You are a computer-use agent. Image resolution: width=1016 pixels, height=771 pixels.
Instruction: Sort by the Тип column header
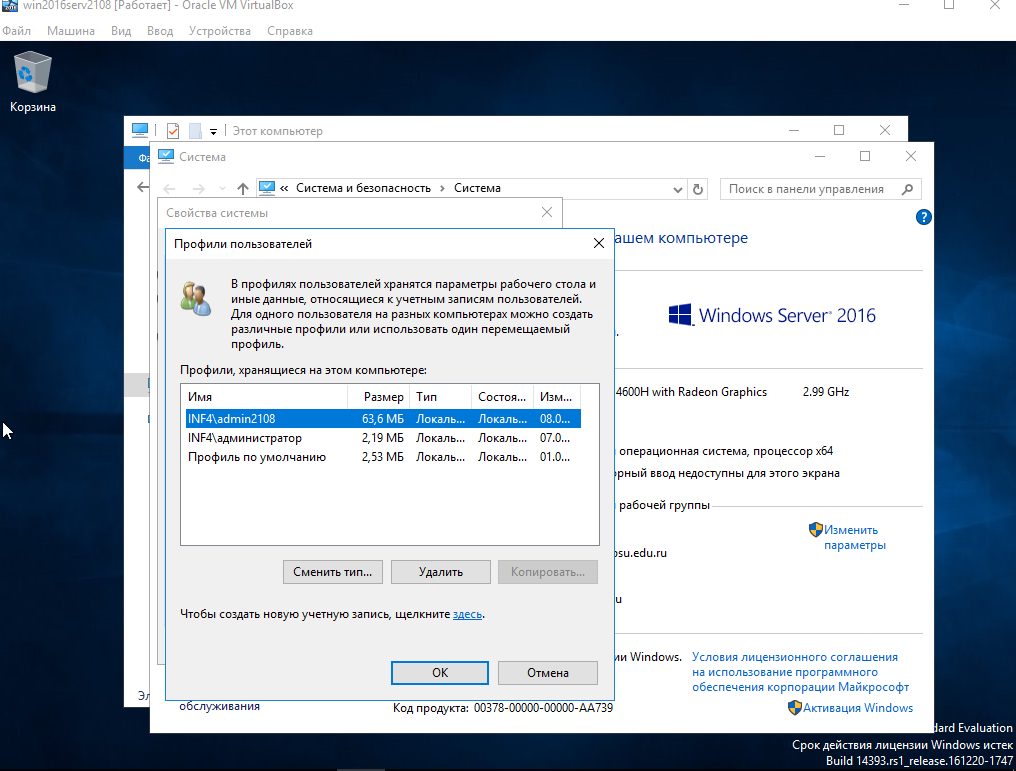point(441,397)
